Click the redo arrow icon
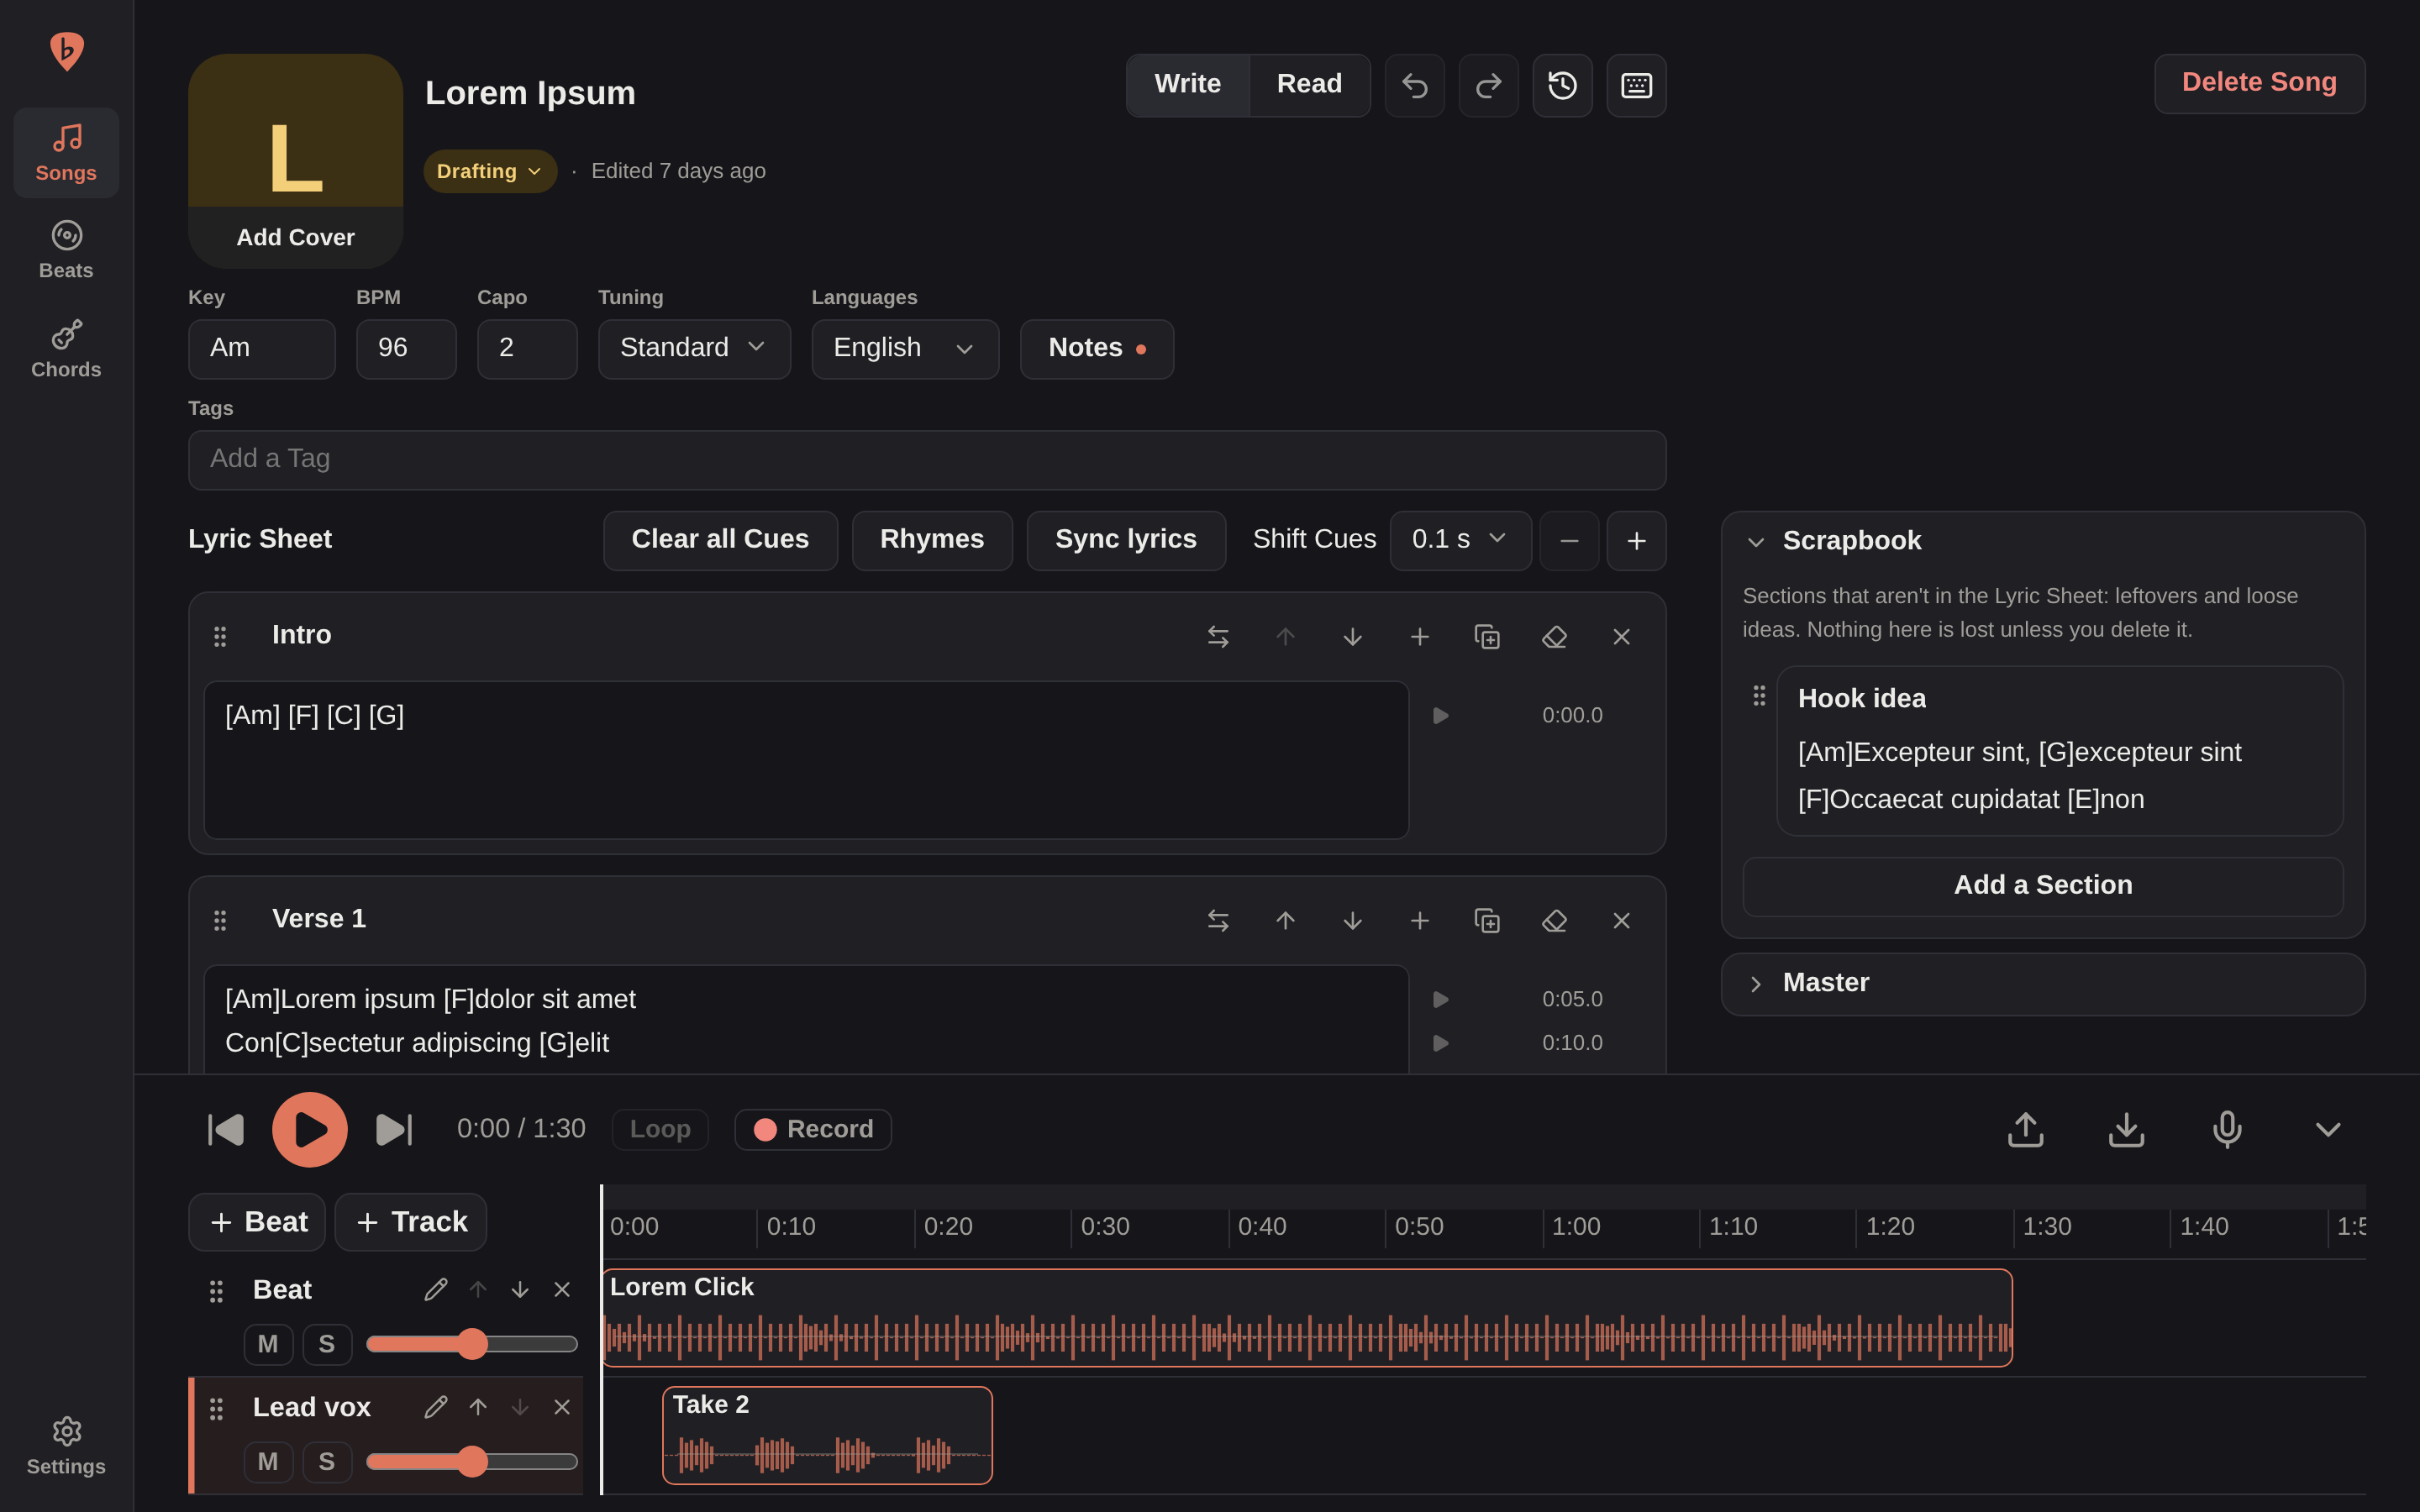 coord(1488,85)
